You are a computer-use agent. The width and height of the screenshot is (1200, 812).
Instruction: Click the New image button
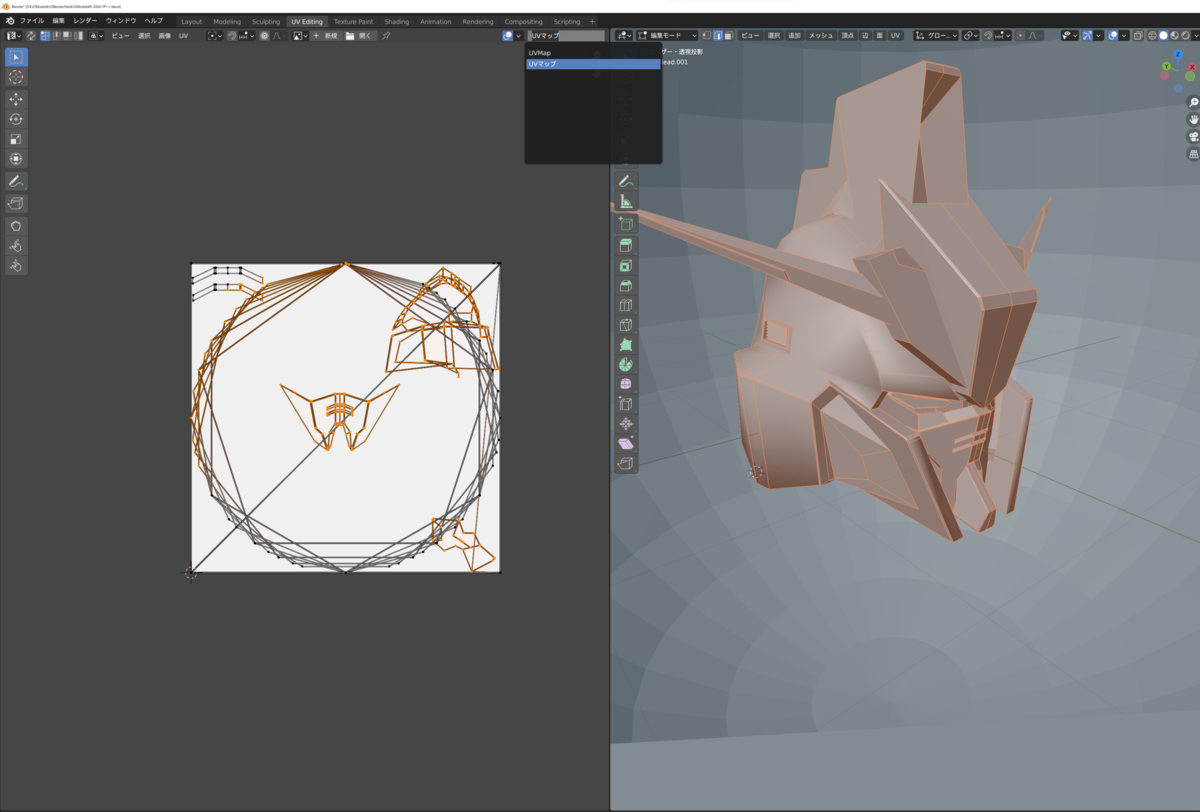click(324, 36)
